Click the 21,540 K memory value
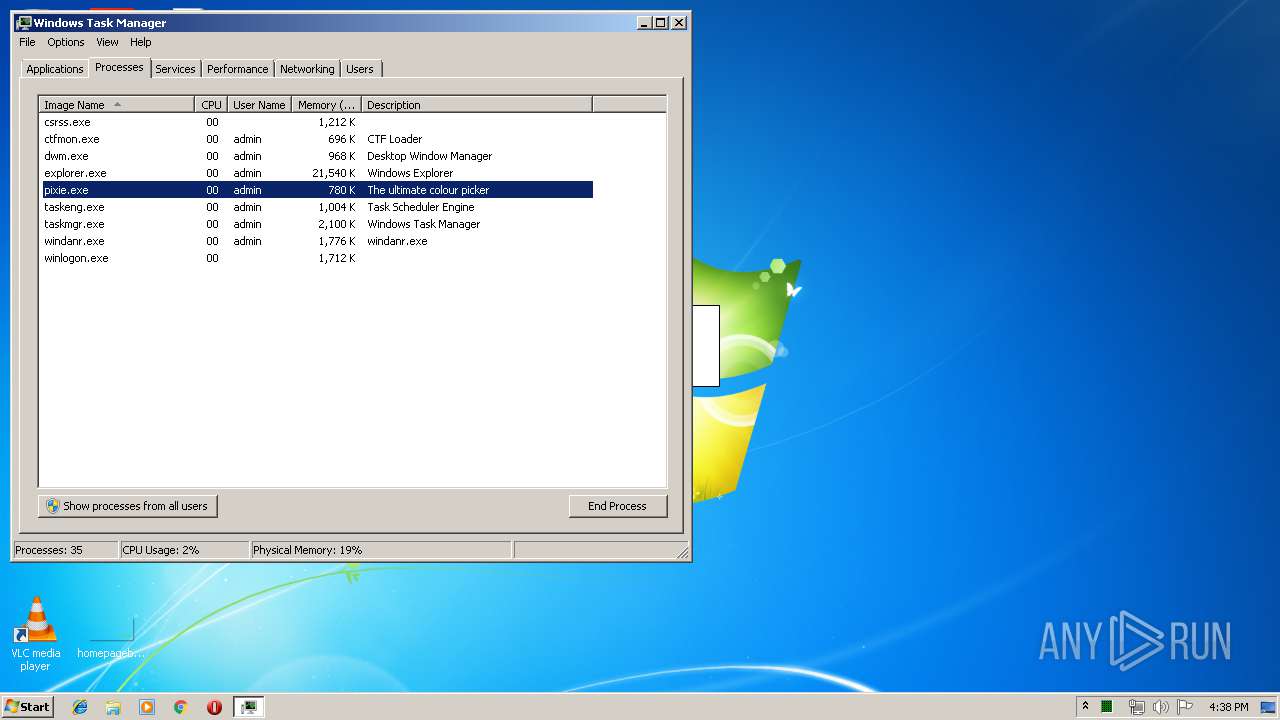Image resolution: width=1280 pixels, height=720 pixels. [333, 173]
